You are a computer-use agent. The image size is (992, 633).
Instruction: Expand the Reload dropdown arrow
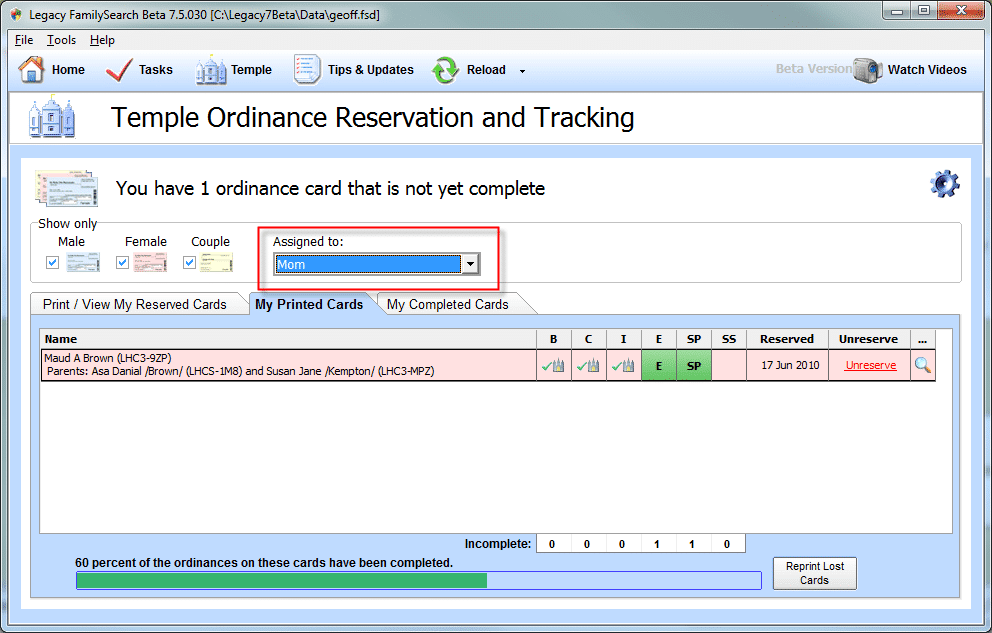tap(522, 71)
